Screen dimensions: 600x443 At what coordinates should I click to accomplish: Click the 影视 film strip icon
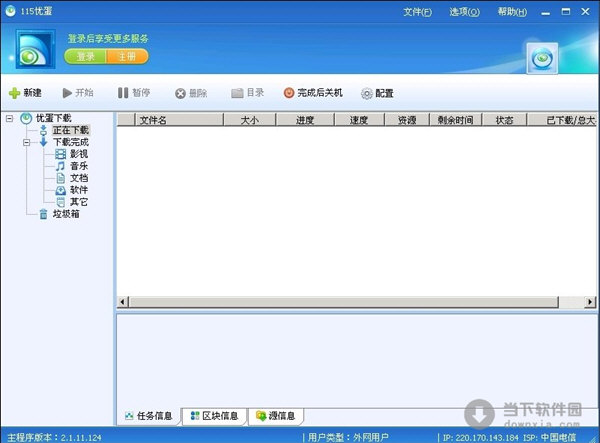(60, 154)
